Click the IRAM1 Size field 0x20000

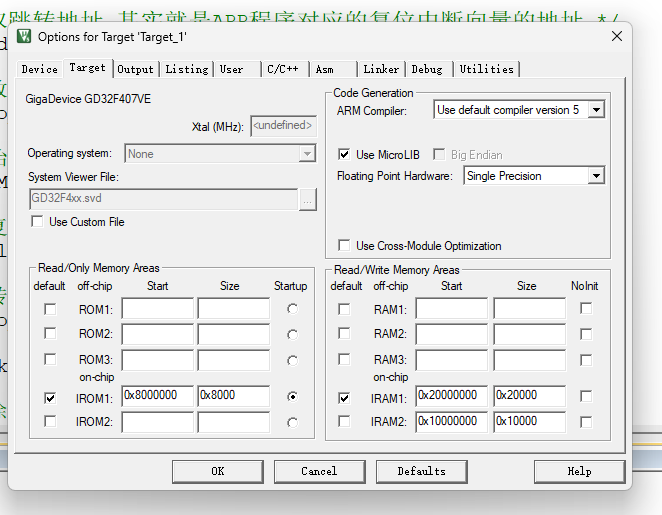(530, 396)
